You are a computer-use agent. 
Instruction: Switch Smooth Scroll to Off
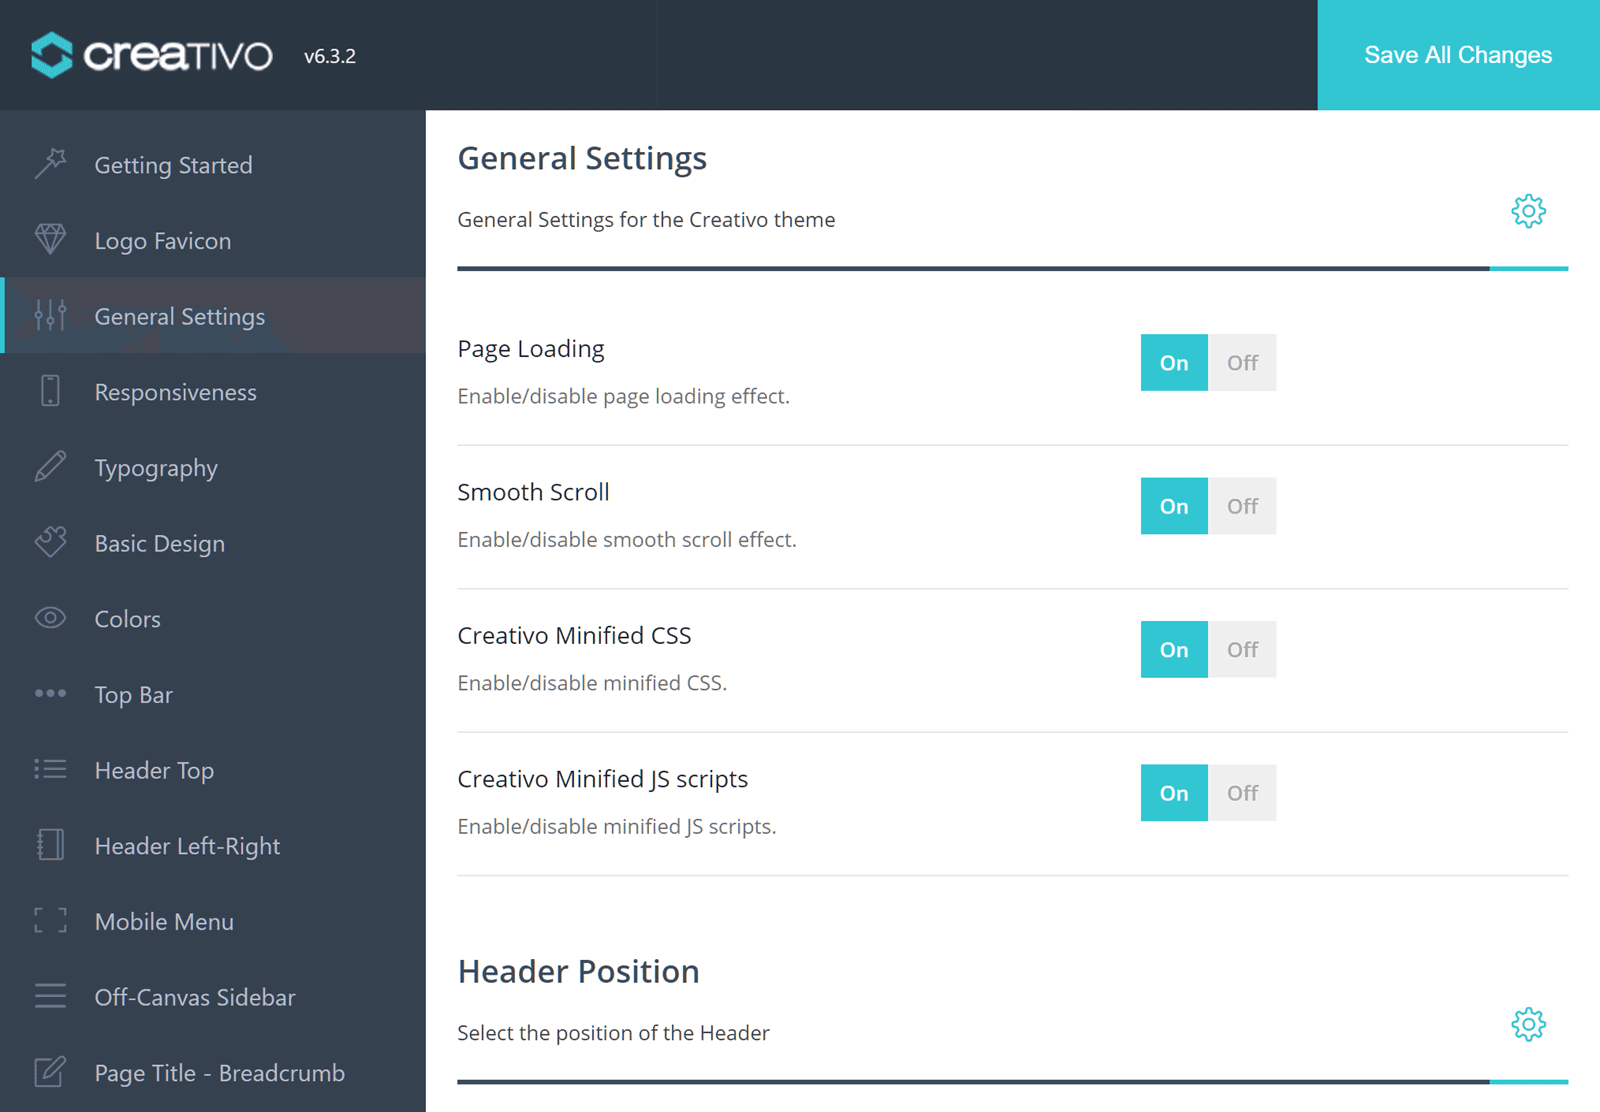click(x=1242, y=506)
